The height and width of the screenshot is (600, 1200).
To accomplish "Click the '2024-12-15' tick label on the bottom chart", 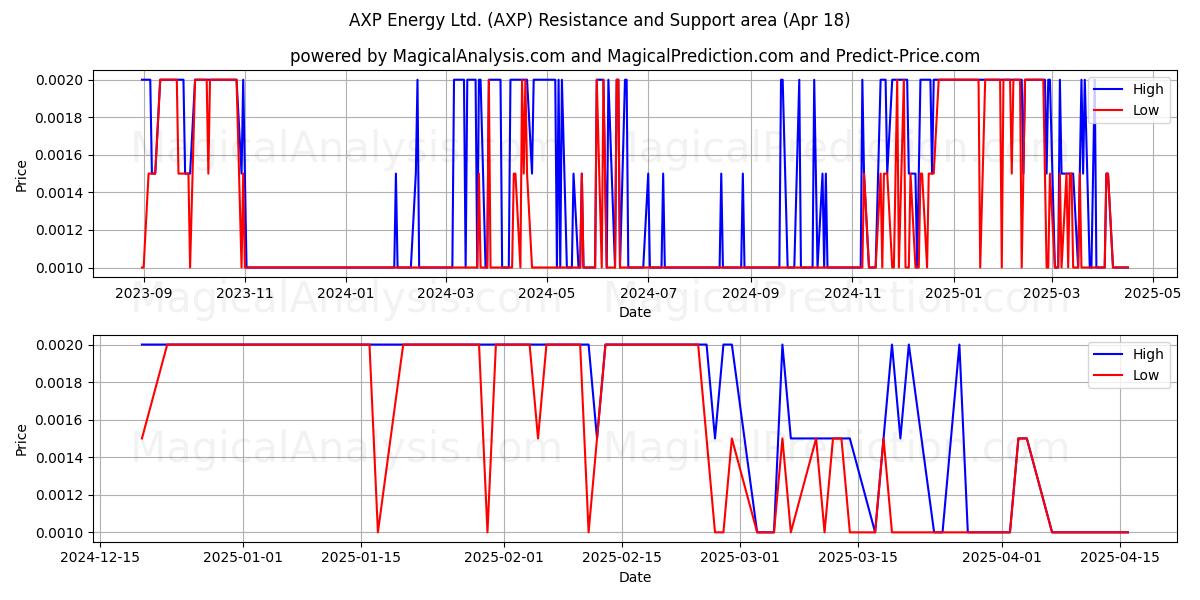I will 100,559.
